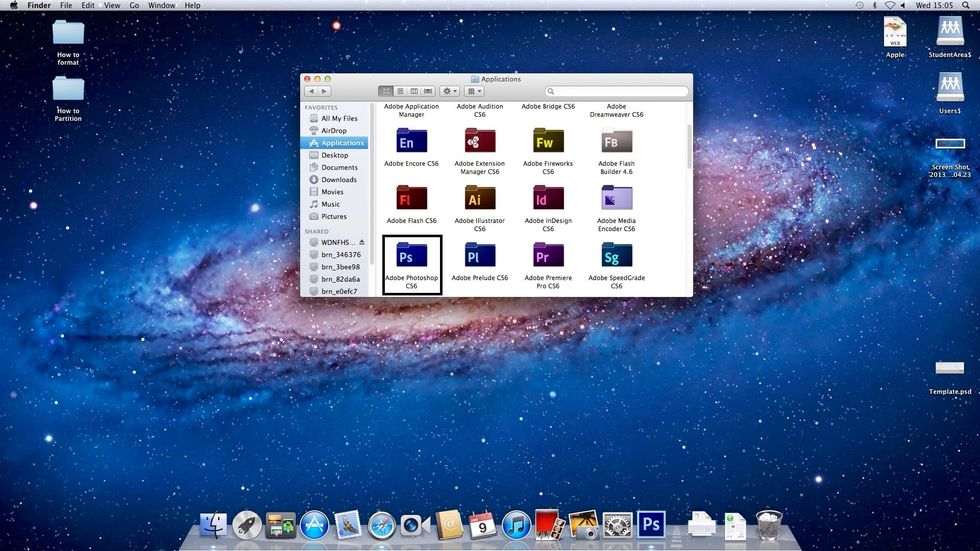Select the How to format desktop folder
Image resolution: width=980 pixels, height=551 pixels.
tap(68, 42)
